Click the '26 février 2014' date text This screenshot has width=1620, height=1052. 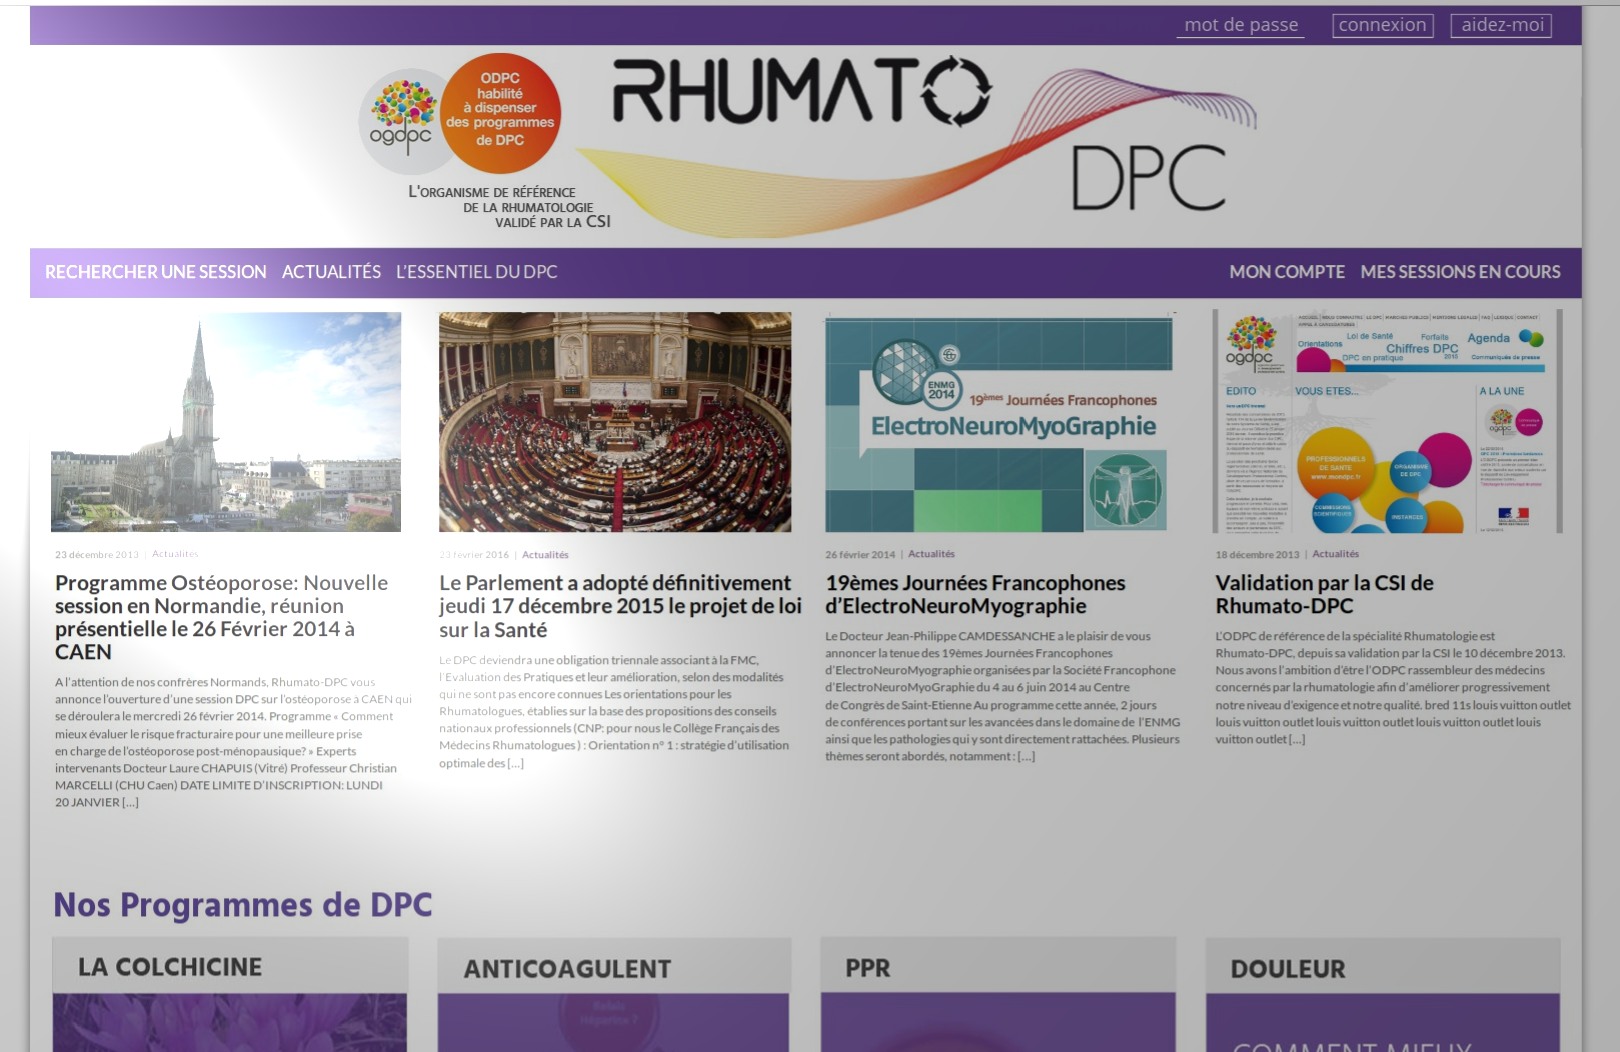click(860, 554)
